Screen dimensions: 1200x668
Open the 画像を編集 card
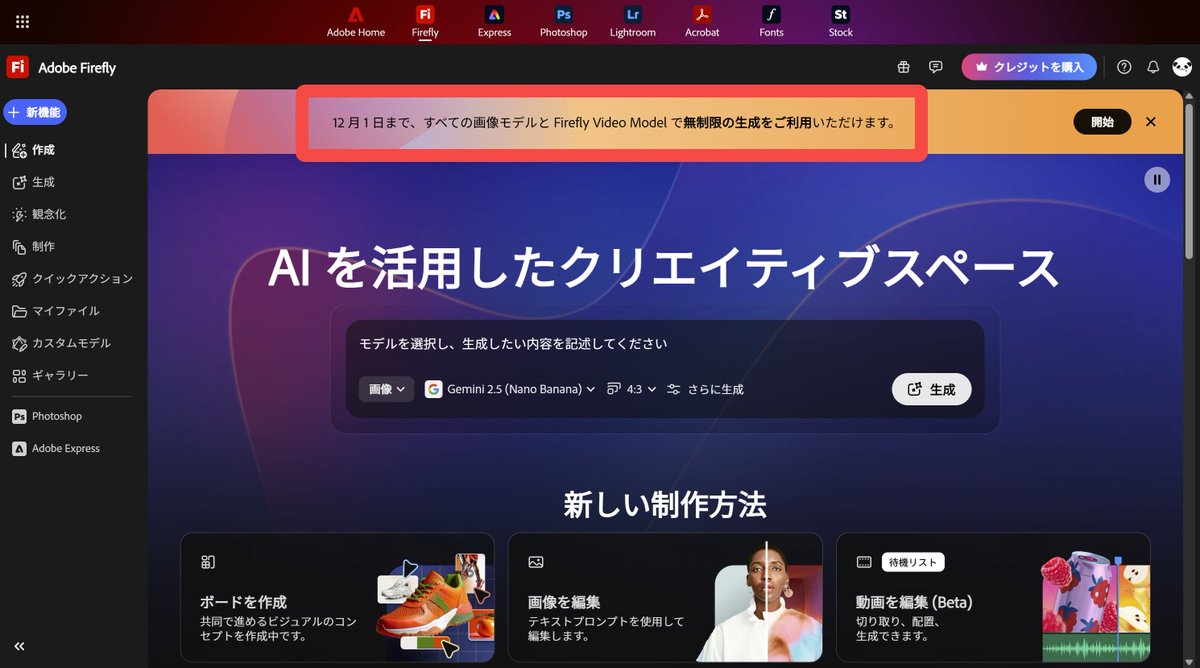pos(665,597)
